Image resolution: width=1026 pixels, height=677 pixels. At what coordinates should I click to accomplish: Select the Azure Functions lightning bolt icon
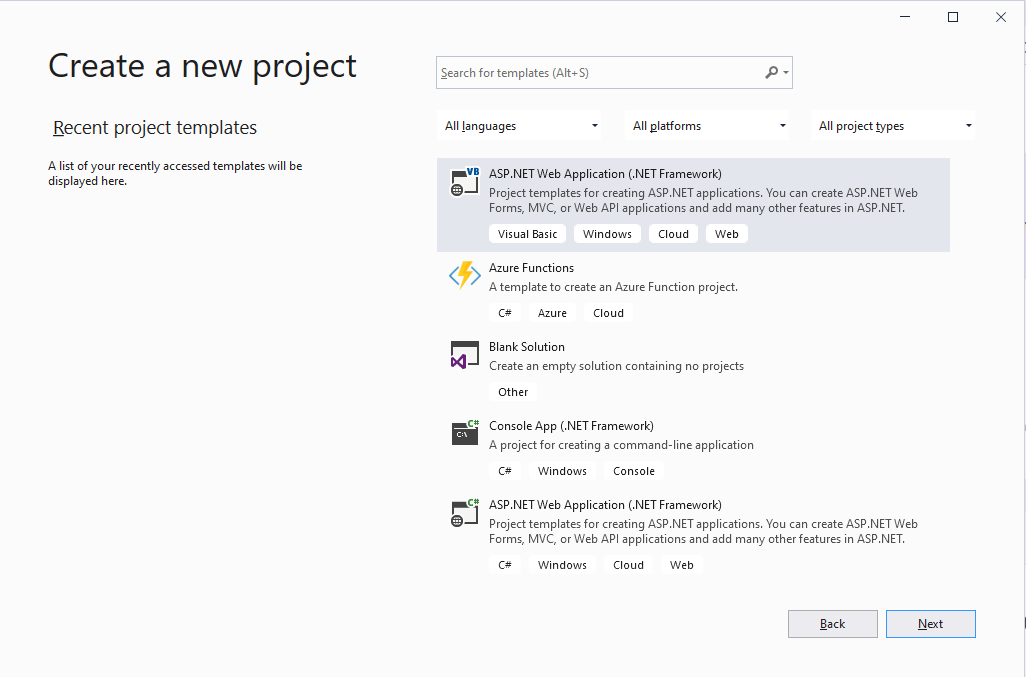click(x=464, y=275)
